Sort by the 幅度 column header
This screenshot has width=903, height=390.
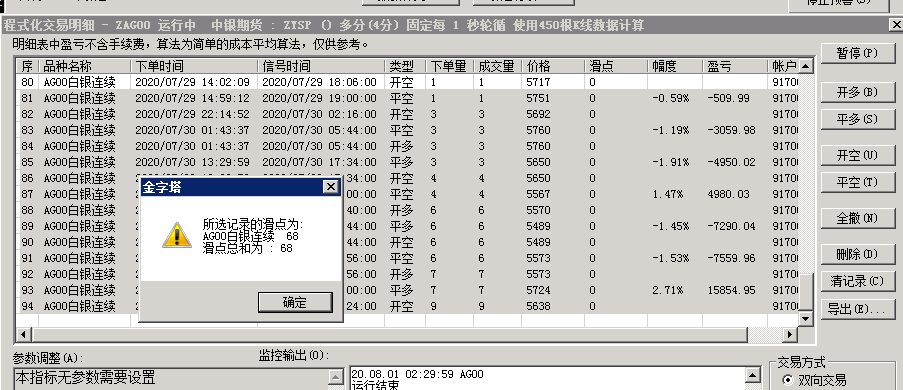(x=675, y=66)
